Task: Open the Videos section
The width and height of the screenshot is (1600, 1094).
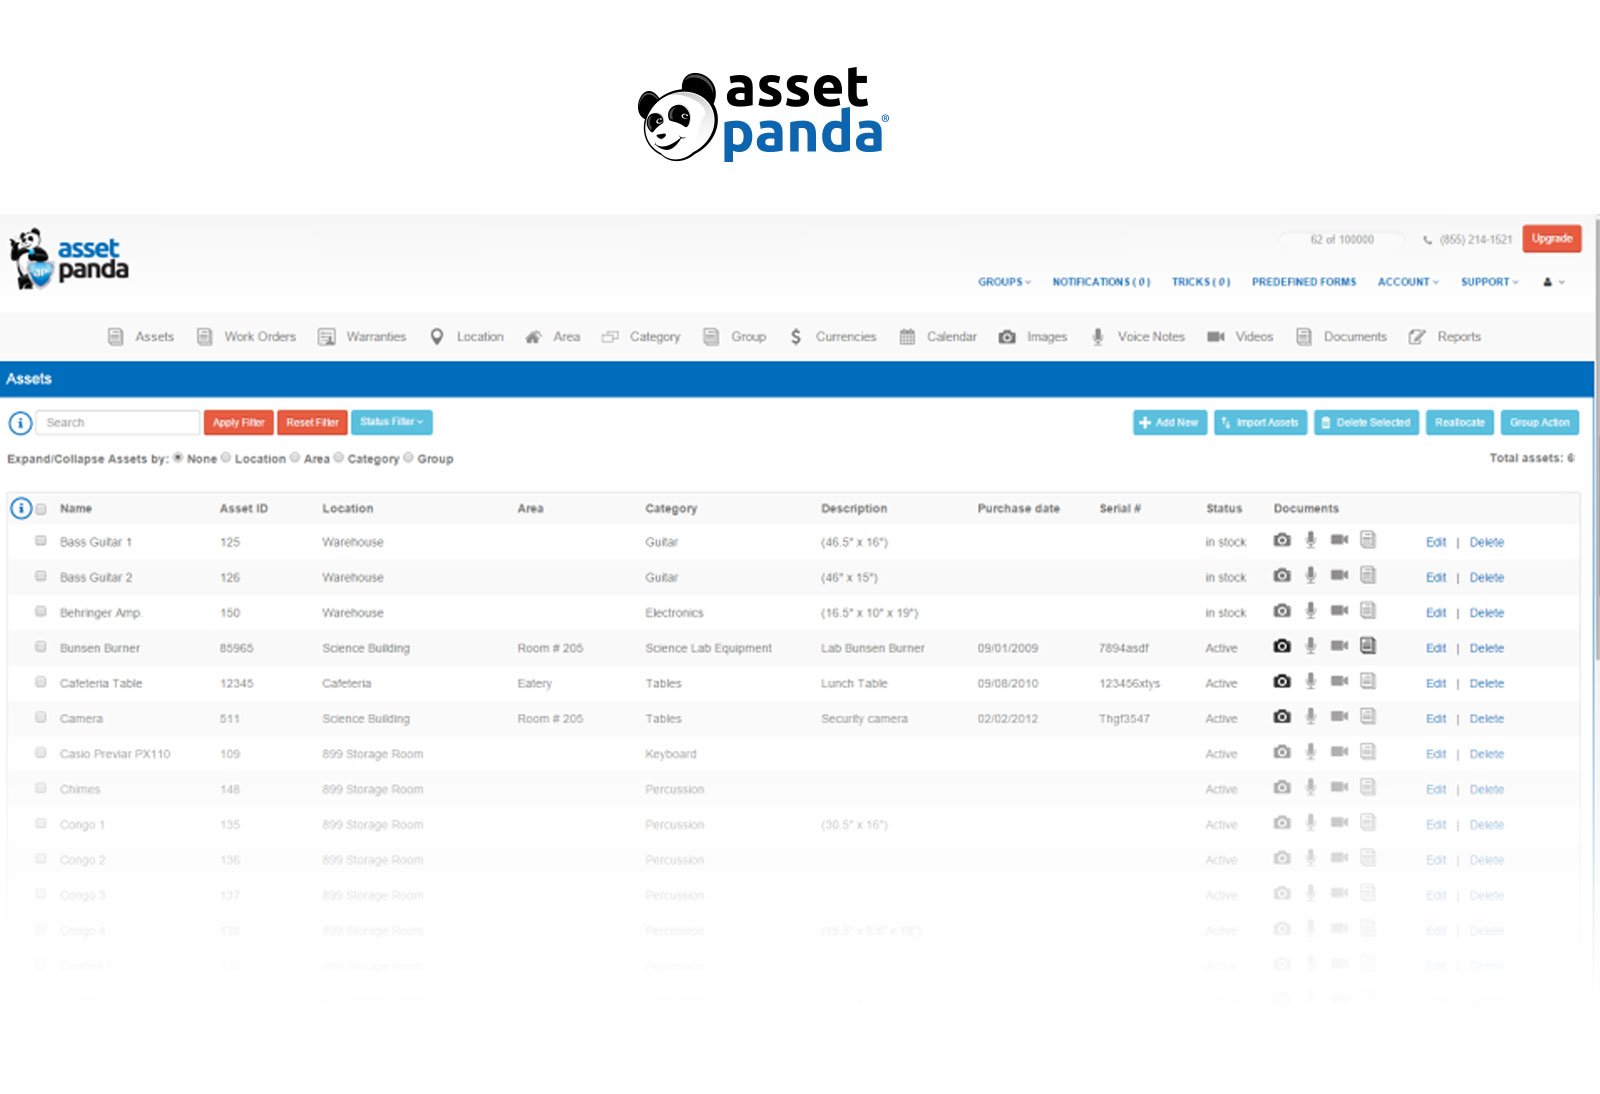Action: (x=1240, y=337)
